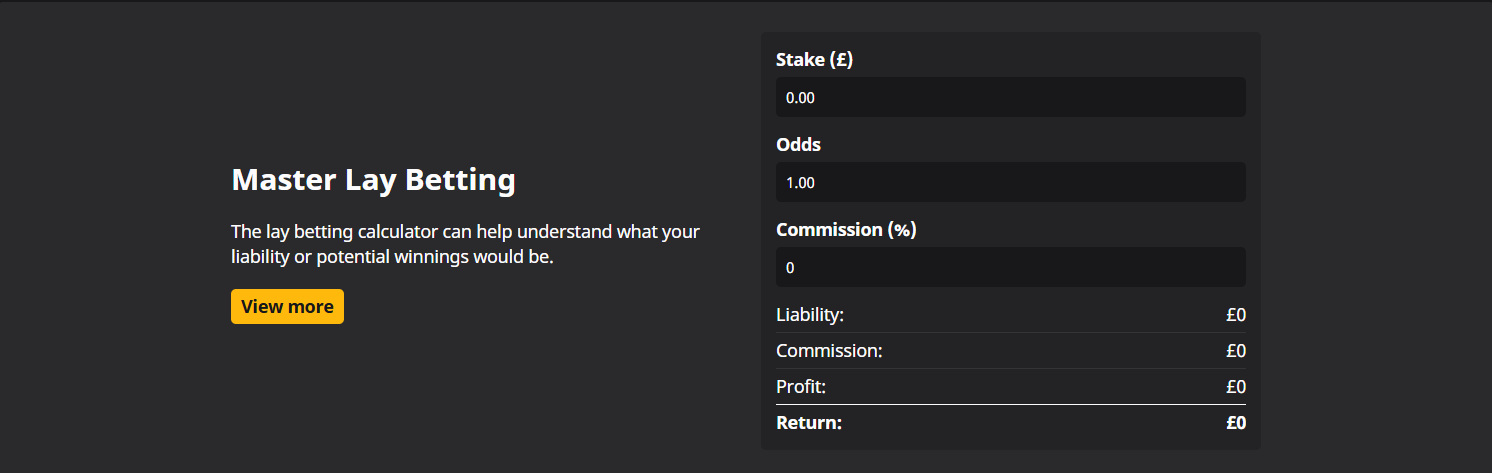1492x473 pixels.
Task: Click the Master Lay Betting heading
Action: coord(373,180)
